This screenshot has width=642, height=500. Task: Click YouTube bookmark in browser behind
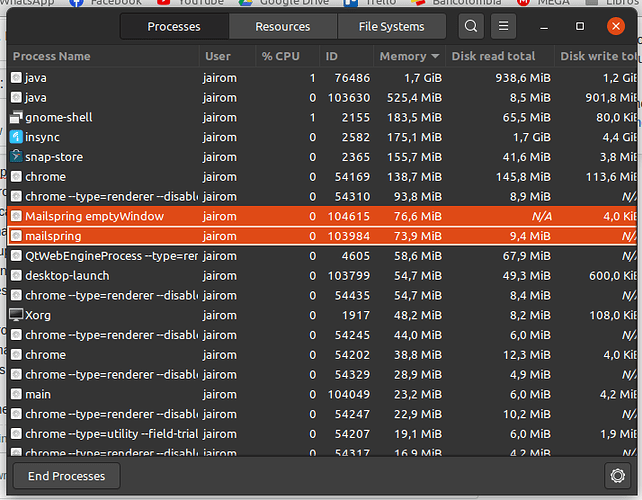[191, 2]
